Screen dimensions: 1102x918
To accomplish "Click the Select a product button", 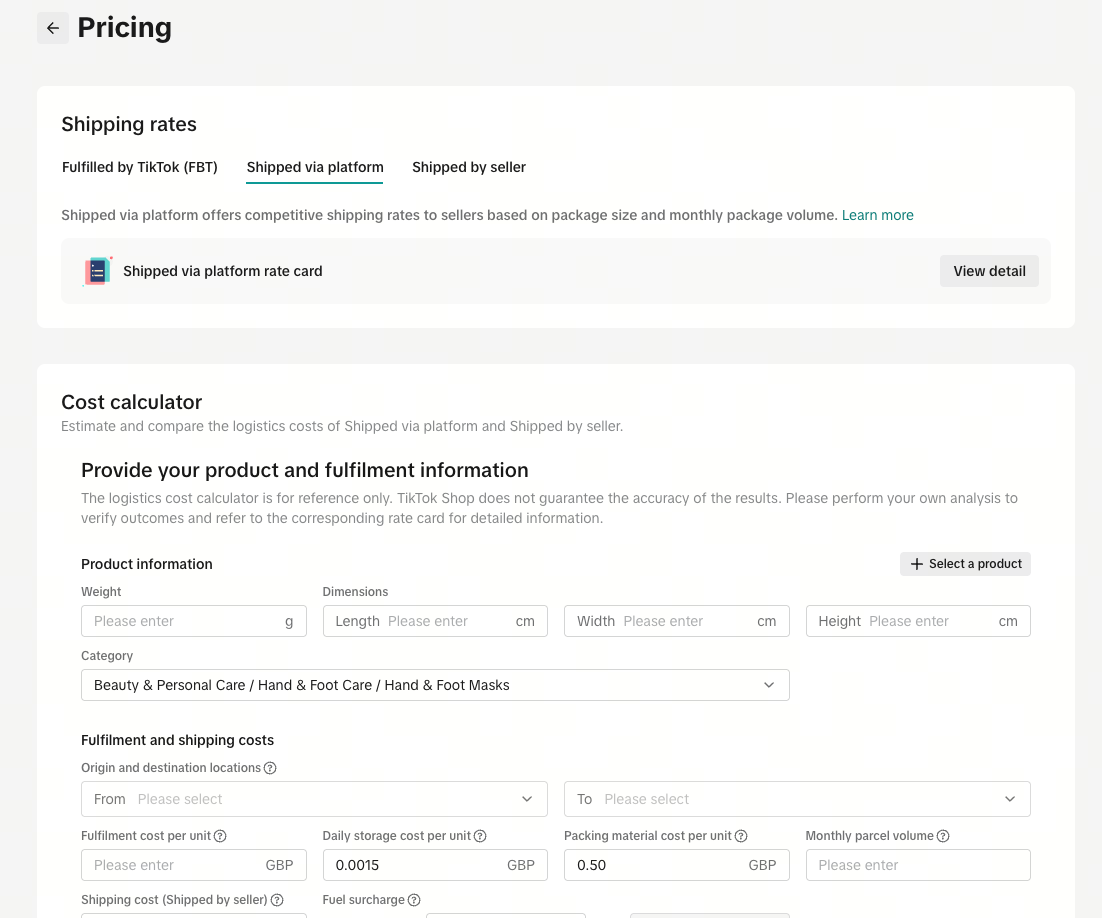I will [965, 564].
